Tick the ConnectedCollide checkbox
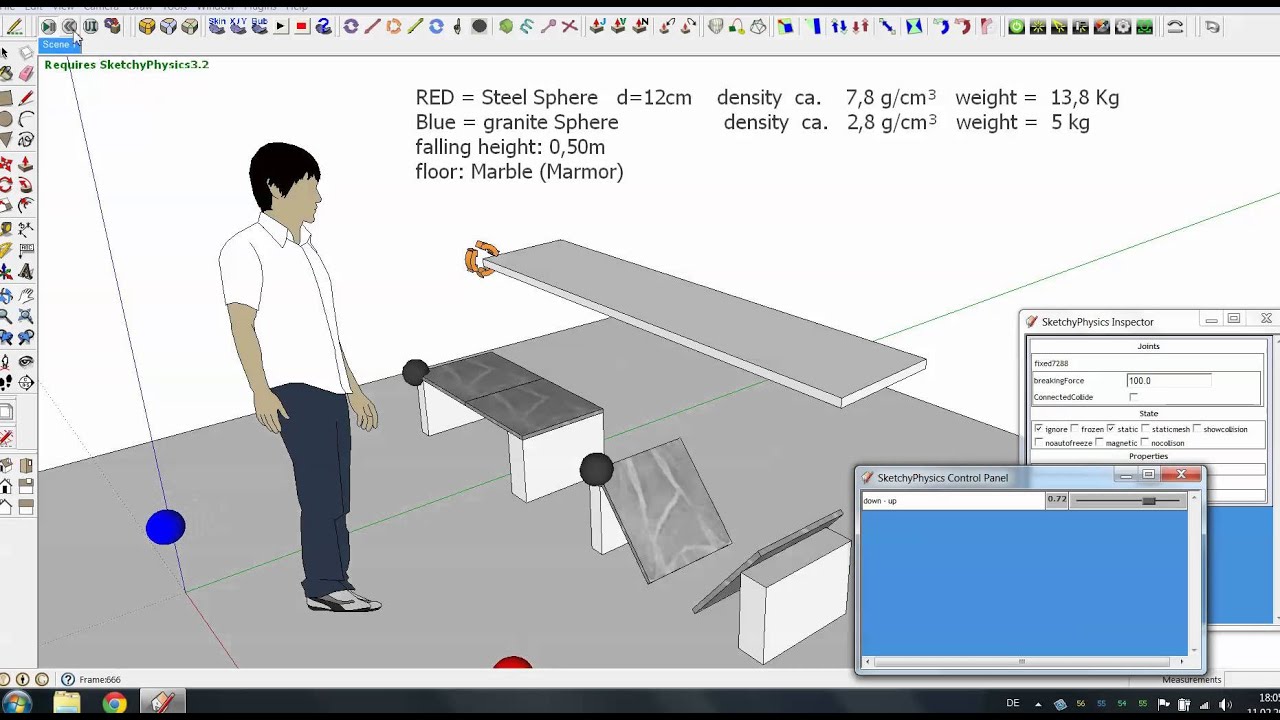The width and height of the screenshot is (1280, 720). click(1133, 397)
